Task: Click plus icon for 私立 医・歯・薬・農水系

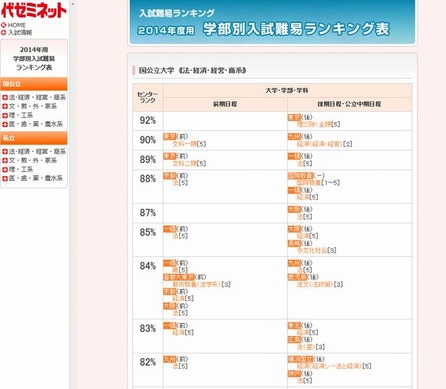Action: click(5, 179)
